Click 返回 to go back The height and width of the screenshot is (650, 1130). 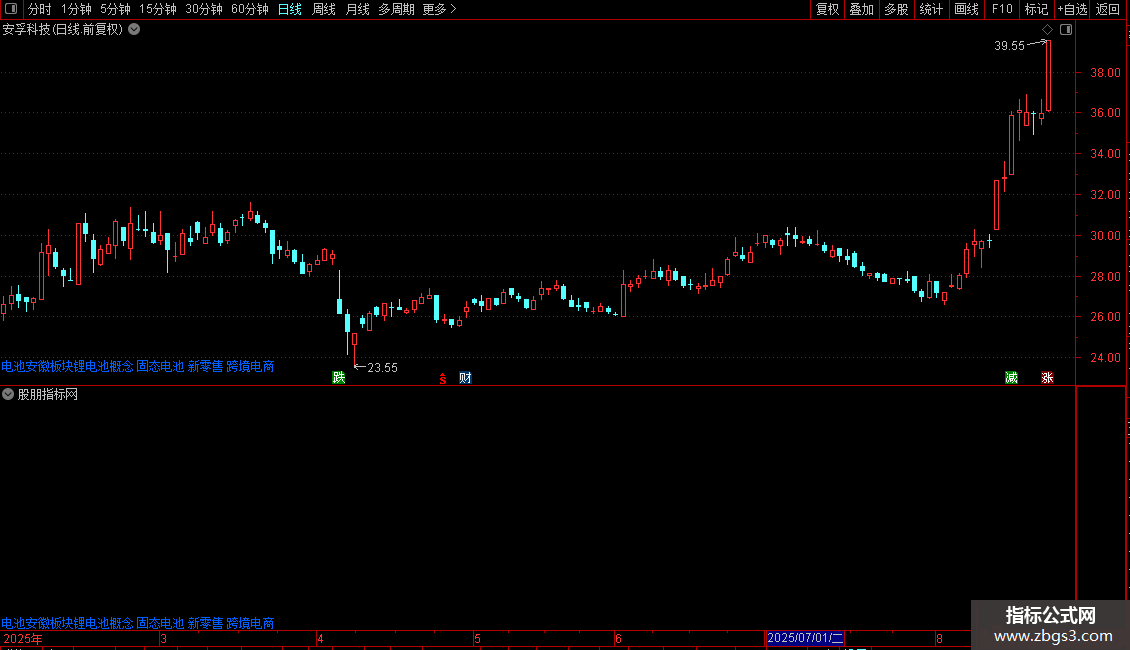click(1108, 9)
